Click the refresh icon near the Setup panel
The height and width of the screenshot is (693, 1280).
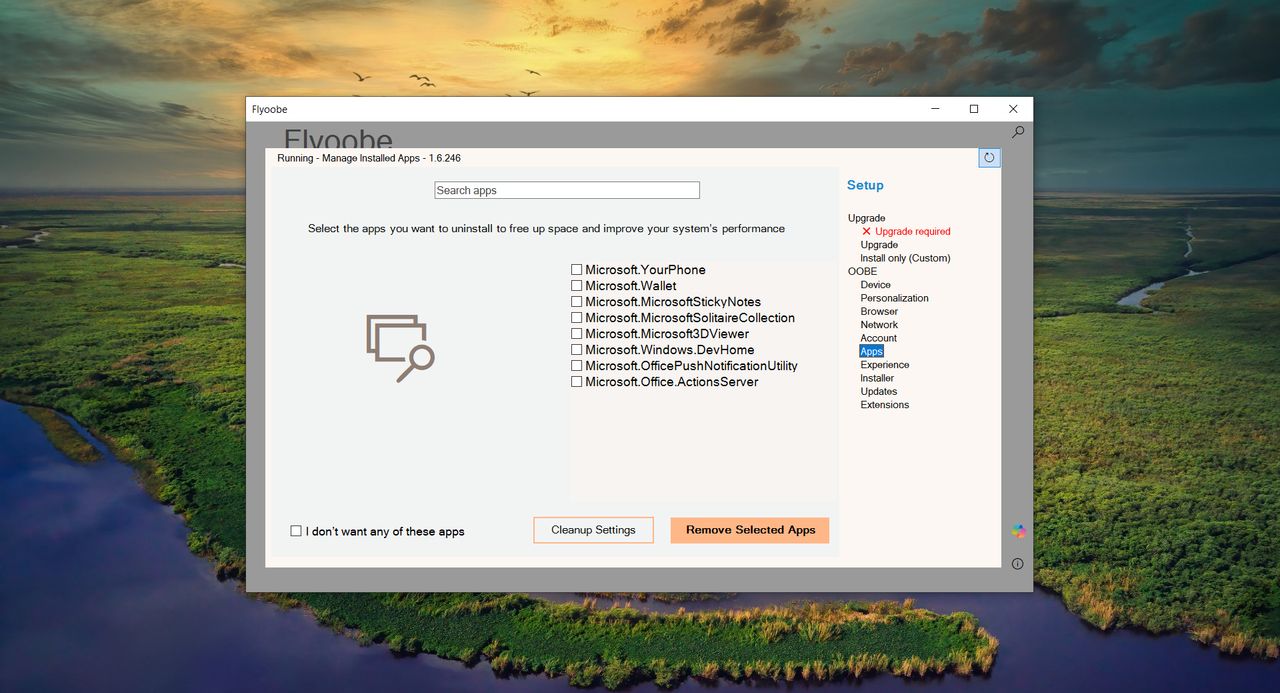[x=989, y=157]
